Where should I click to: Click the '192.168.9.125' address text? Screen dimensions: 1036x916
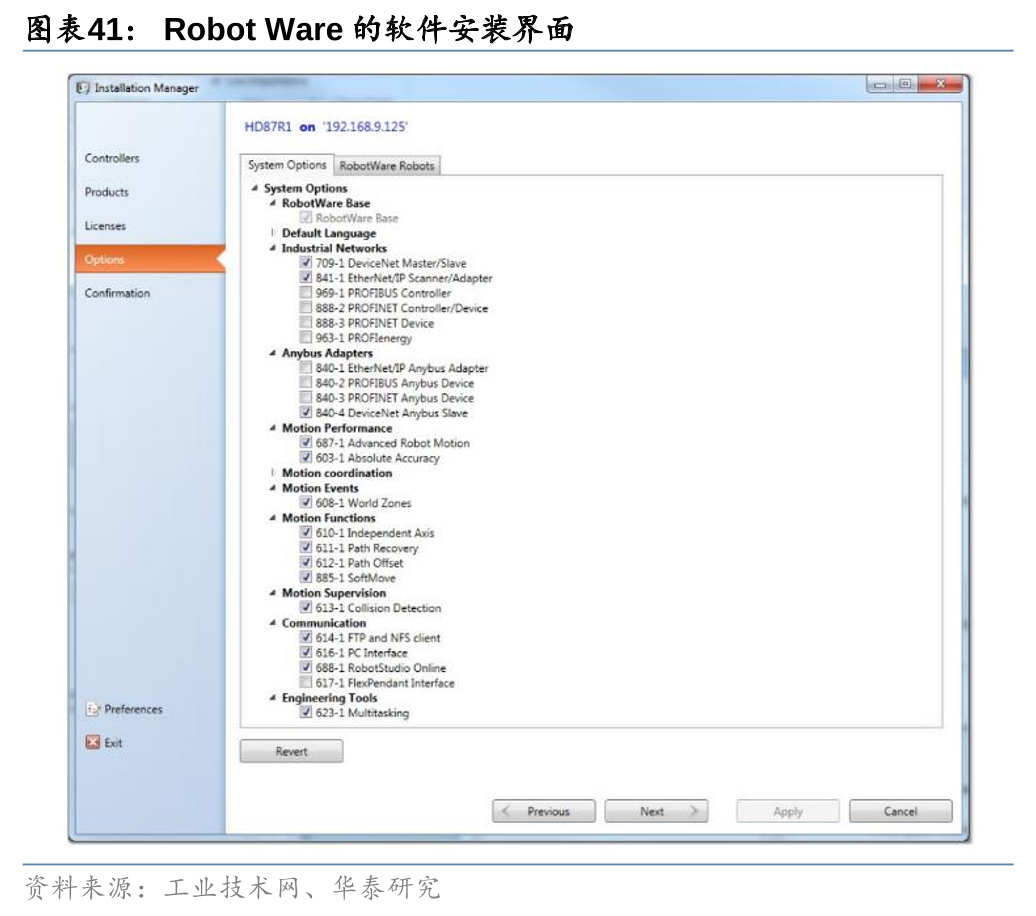[365, 127]
